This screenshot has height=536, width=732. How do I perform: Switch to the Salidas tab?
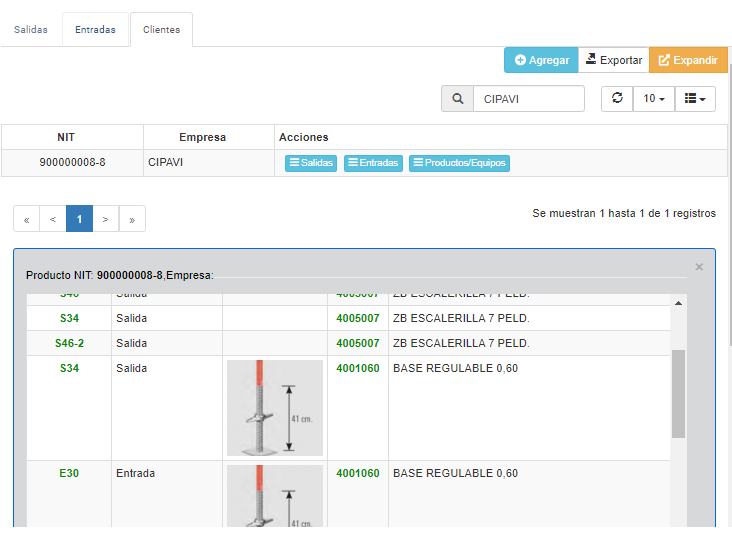(x=30, y=30)
